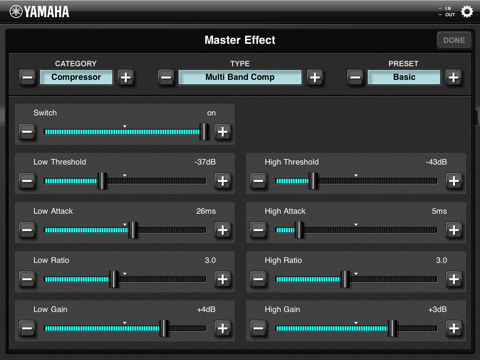Image resolution: width=480 pixels, height=360 pixels.
Task: Increase Switch value with plus button
Action: 223,132
